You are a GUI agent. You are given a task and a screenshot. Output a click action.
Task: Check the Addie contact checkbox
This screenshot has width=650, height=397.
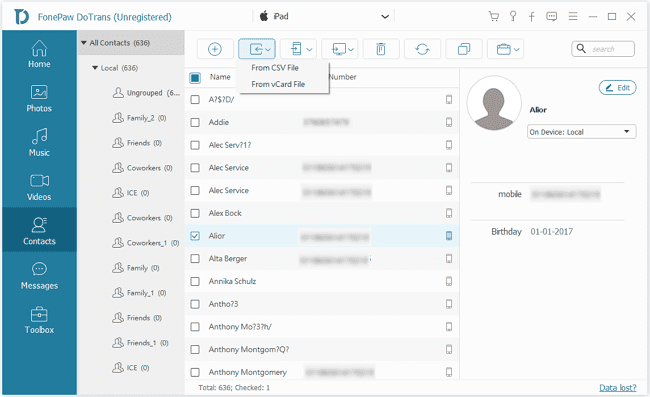tap(195, 122)
